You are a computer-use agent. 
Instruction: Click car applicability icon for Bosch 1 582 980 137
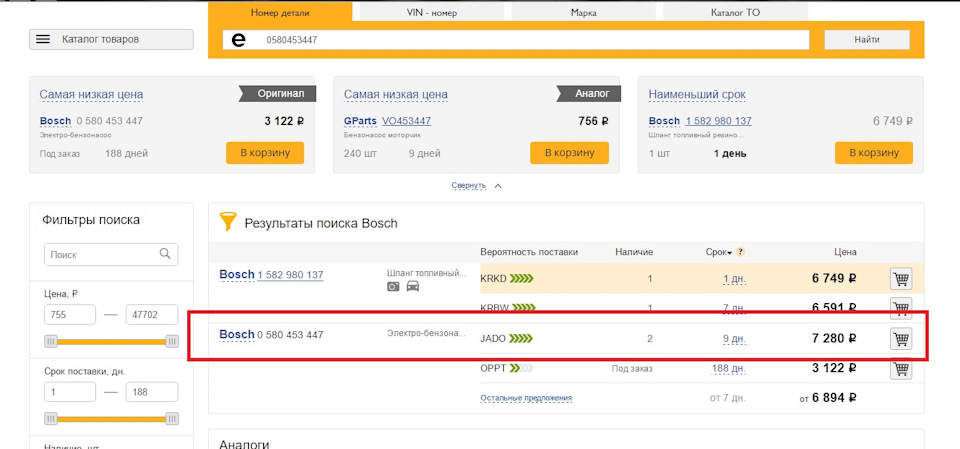tap(413, 286)
